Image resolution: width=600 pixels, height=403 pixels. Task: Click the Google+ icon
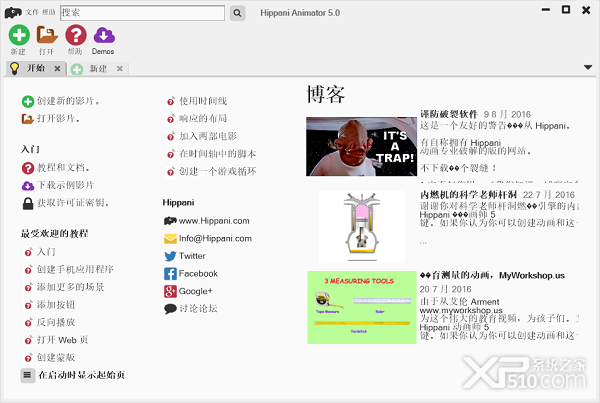click(170, 291)
